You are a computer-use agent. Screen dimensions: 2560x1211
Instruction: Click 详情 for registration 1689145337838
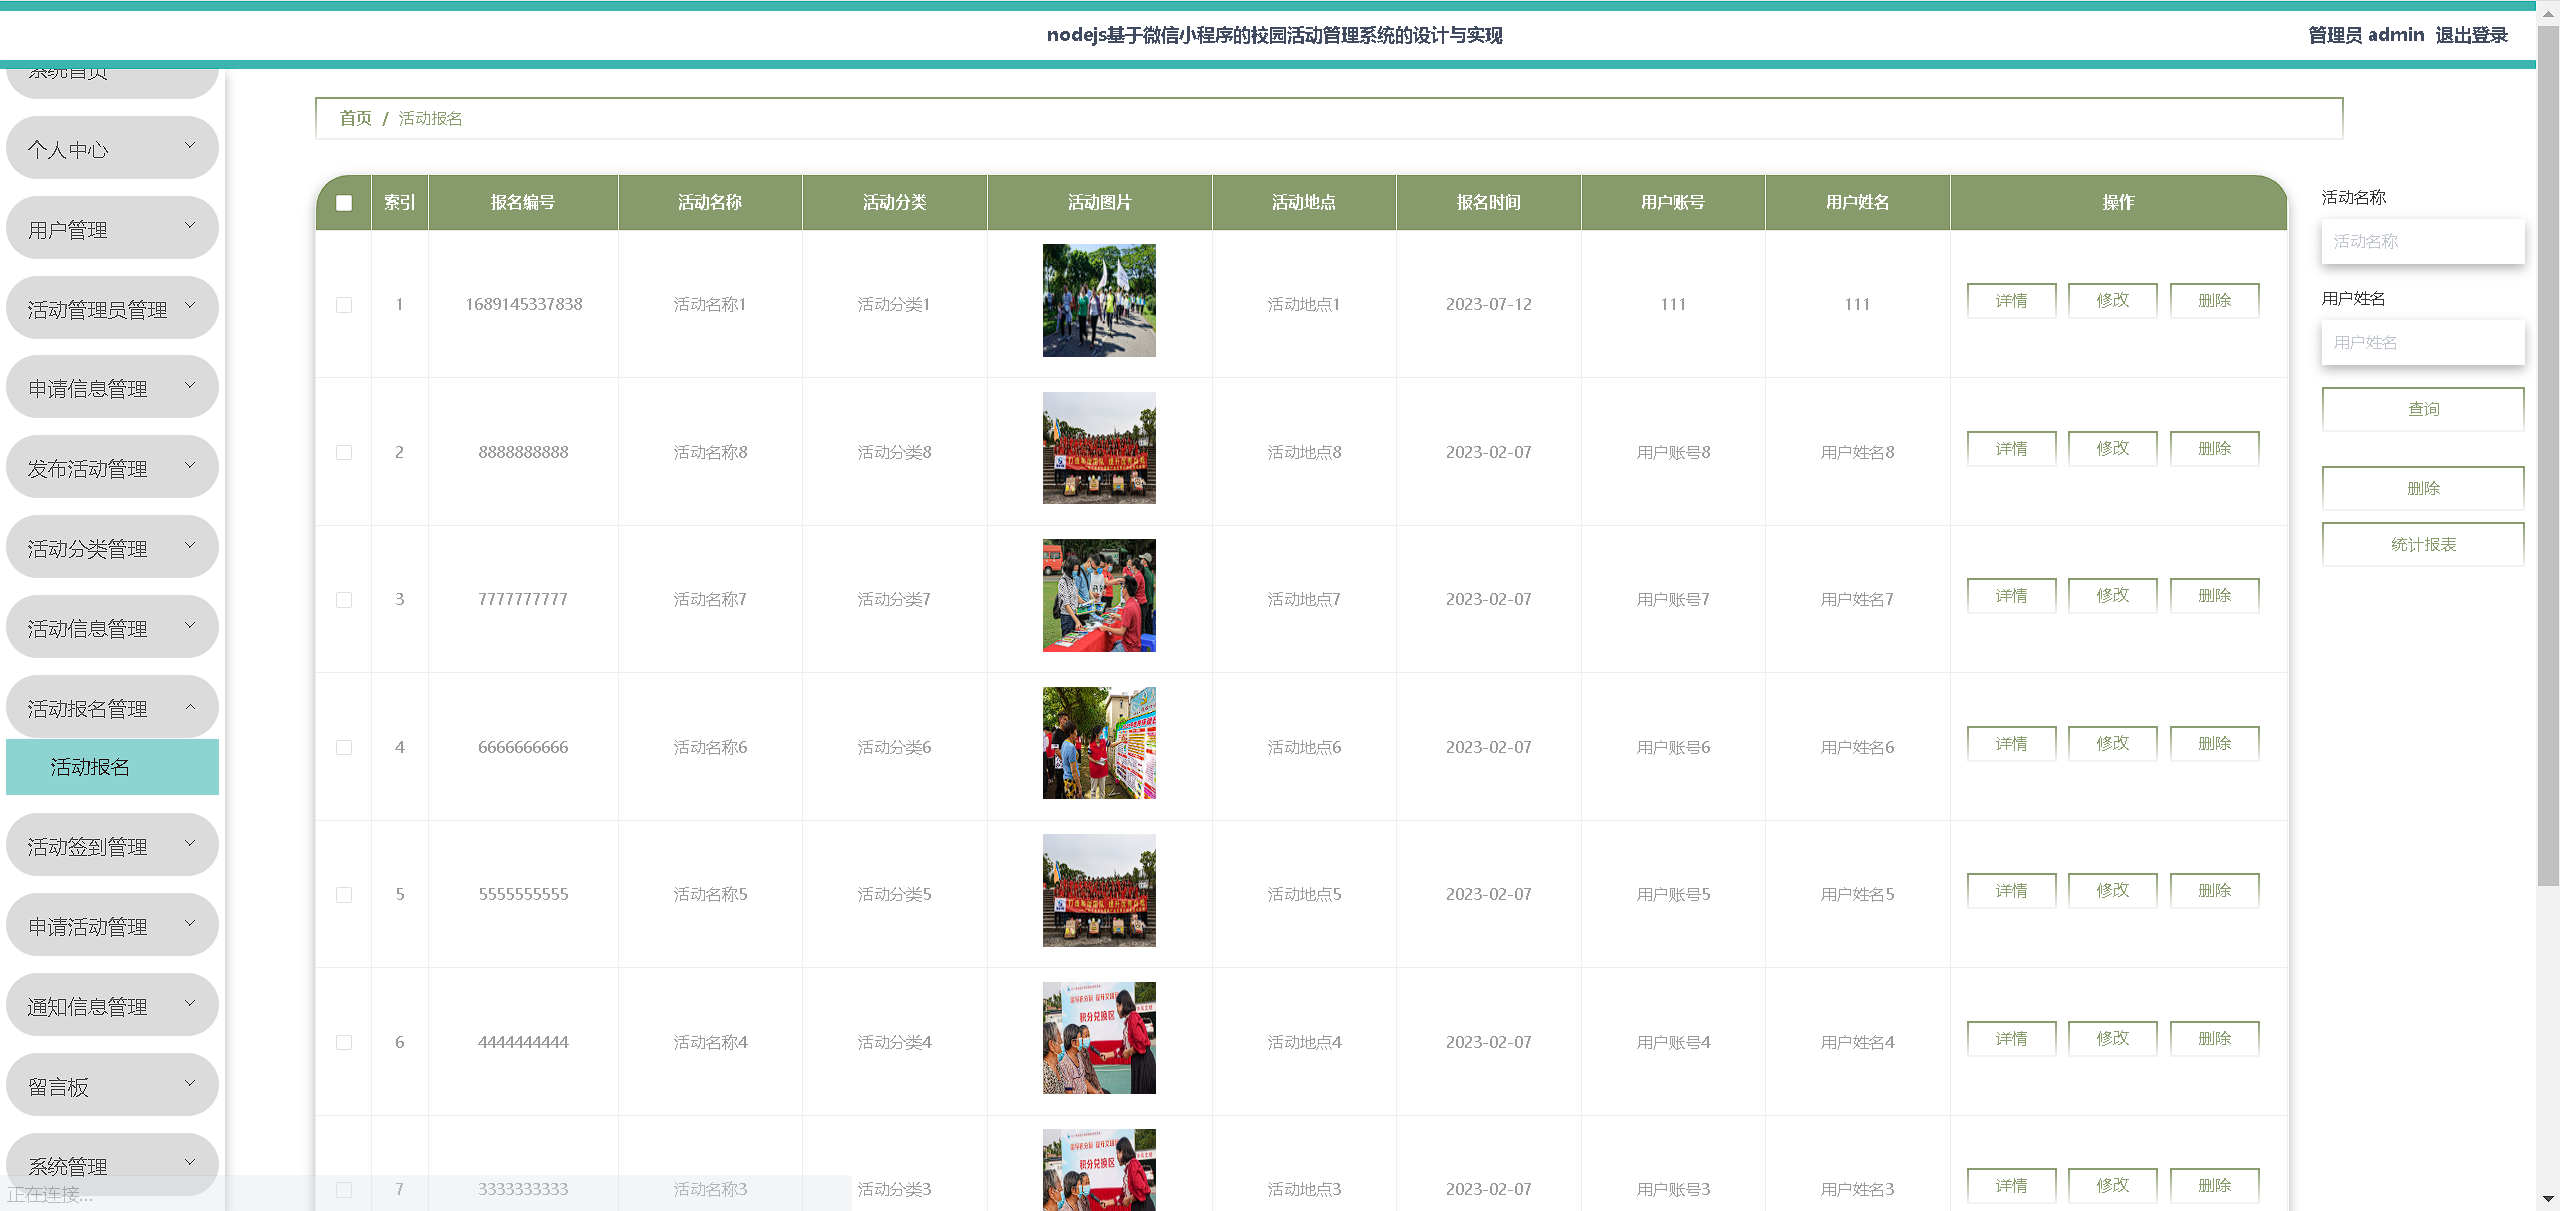tap(2011, 300)
